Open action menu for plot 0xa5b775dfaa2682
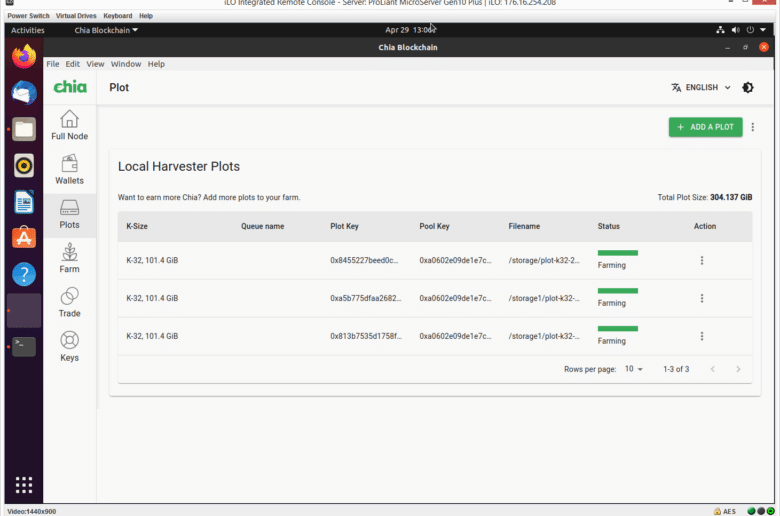 [x=702, y=298]
